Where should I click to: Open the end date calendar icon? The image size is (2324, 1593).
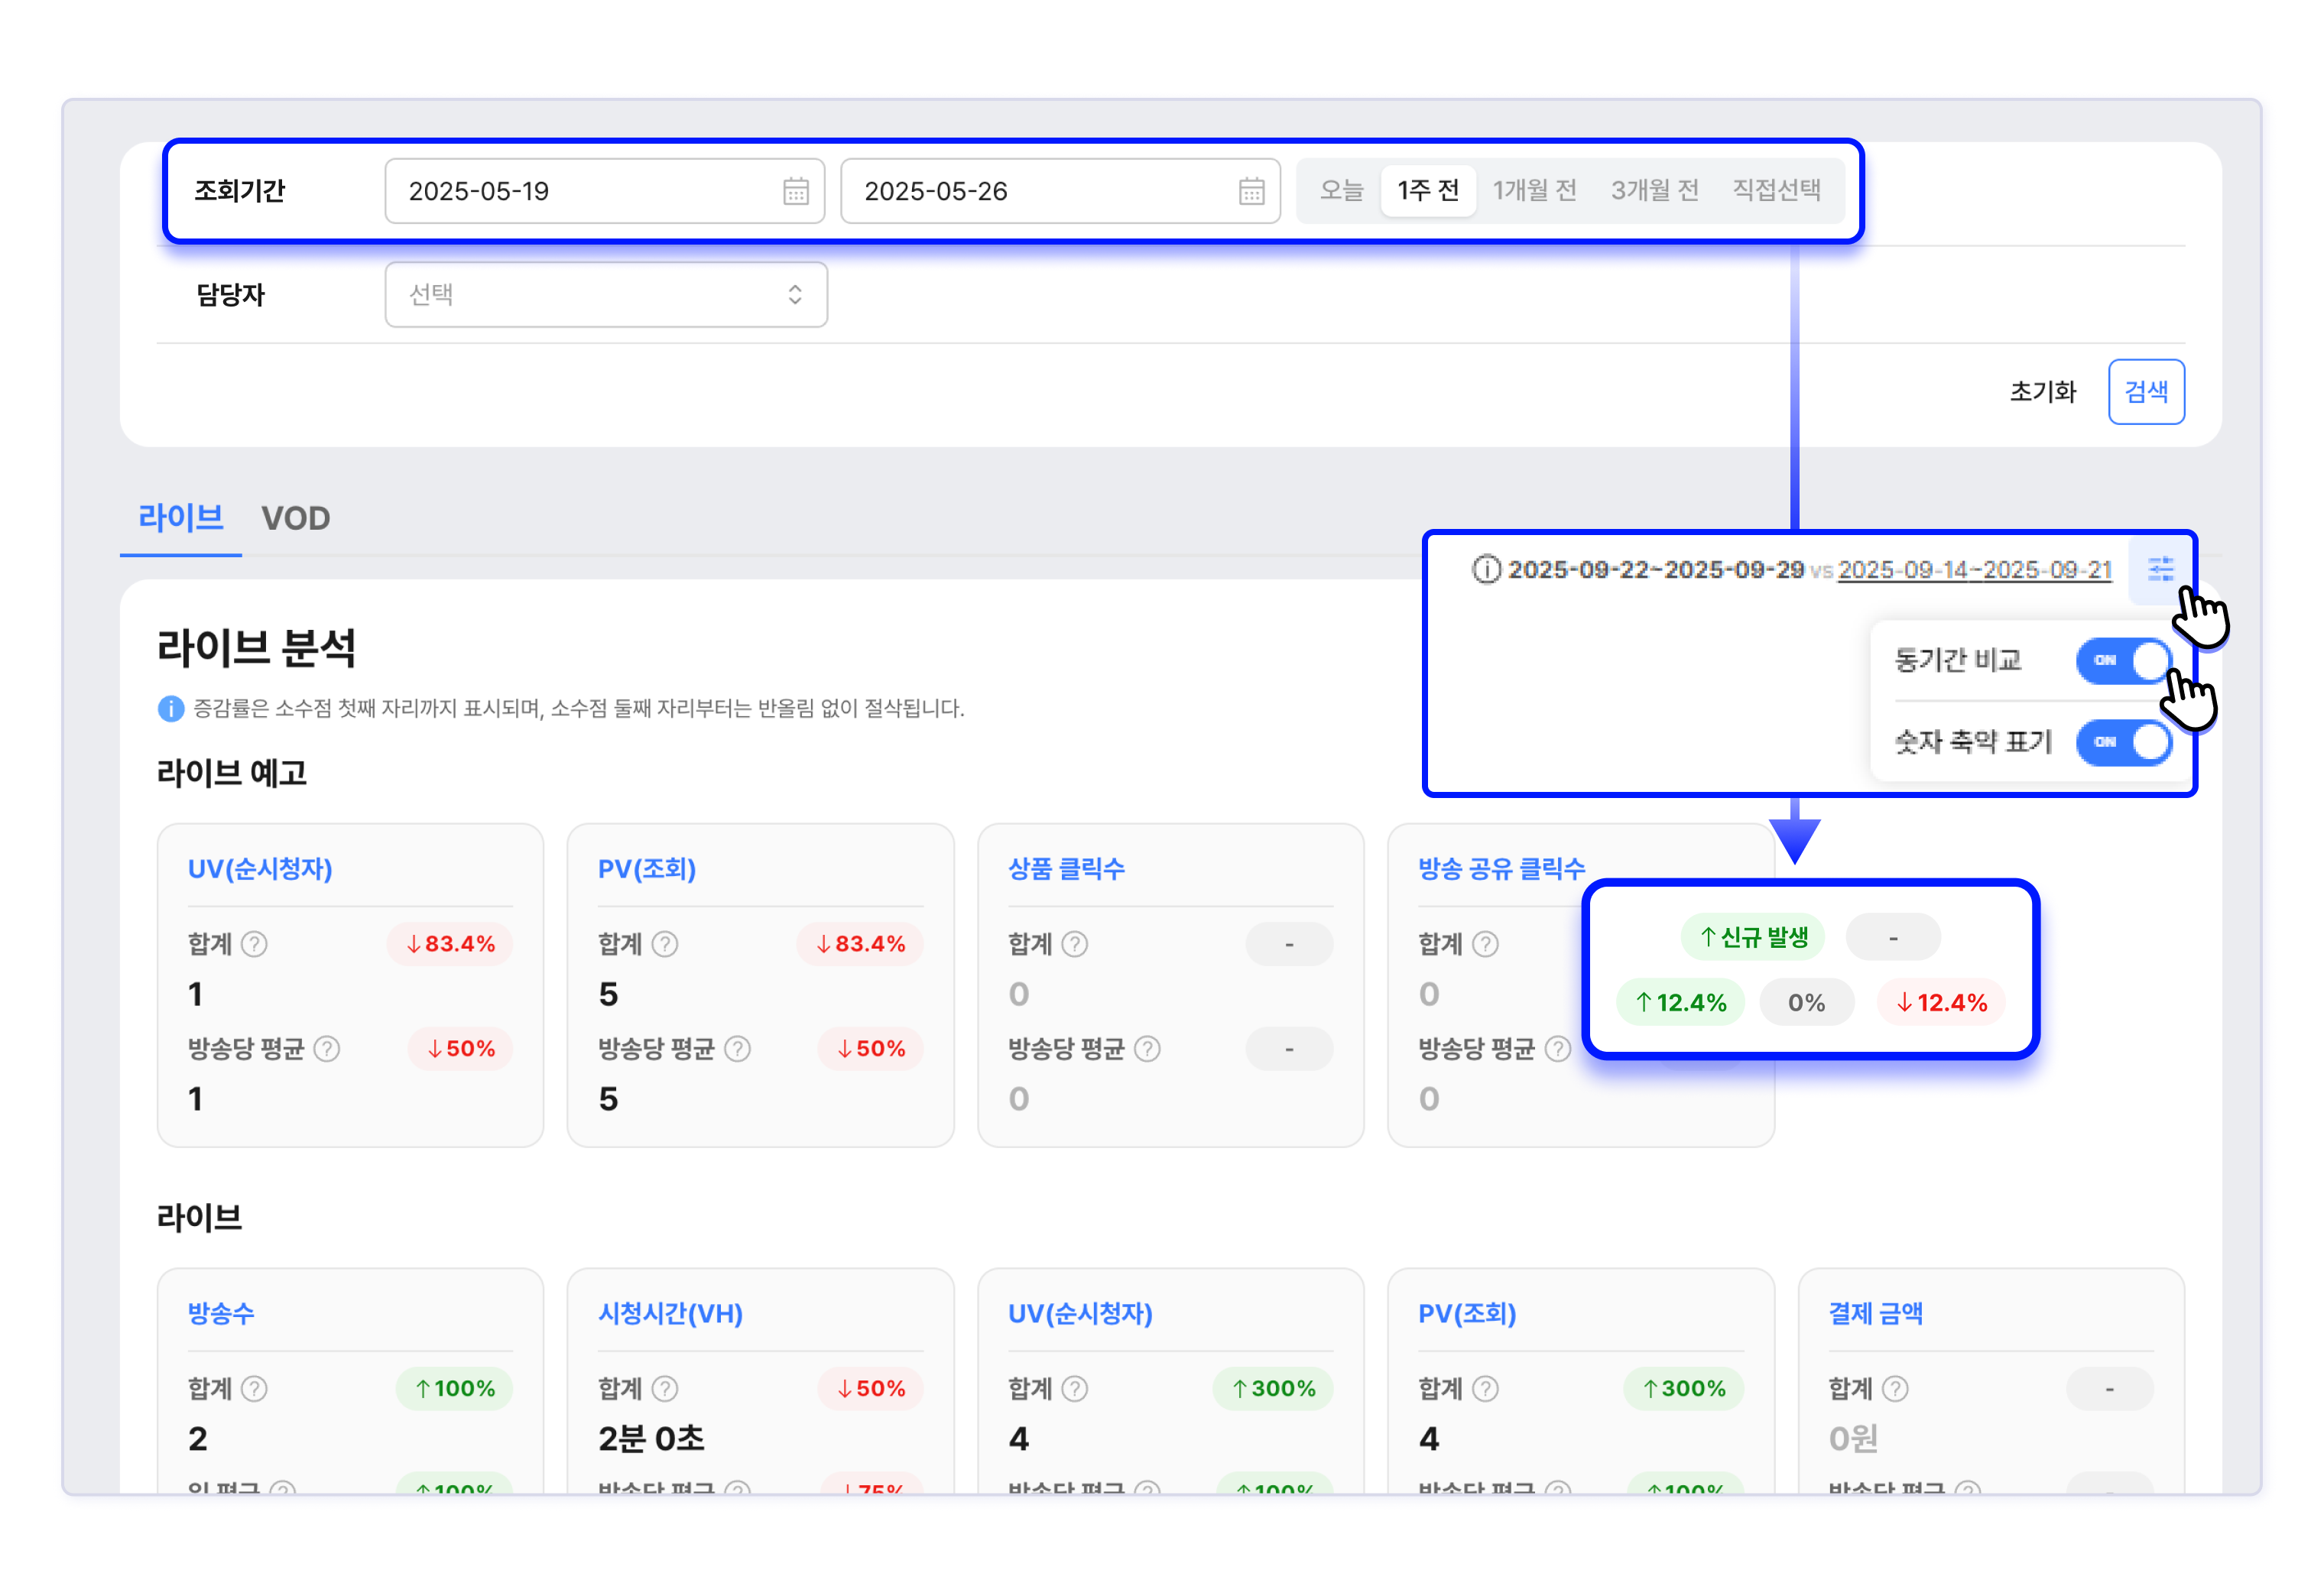[1251, 191]
